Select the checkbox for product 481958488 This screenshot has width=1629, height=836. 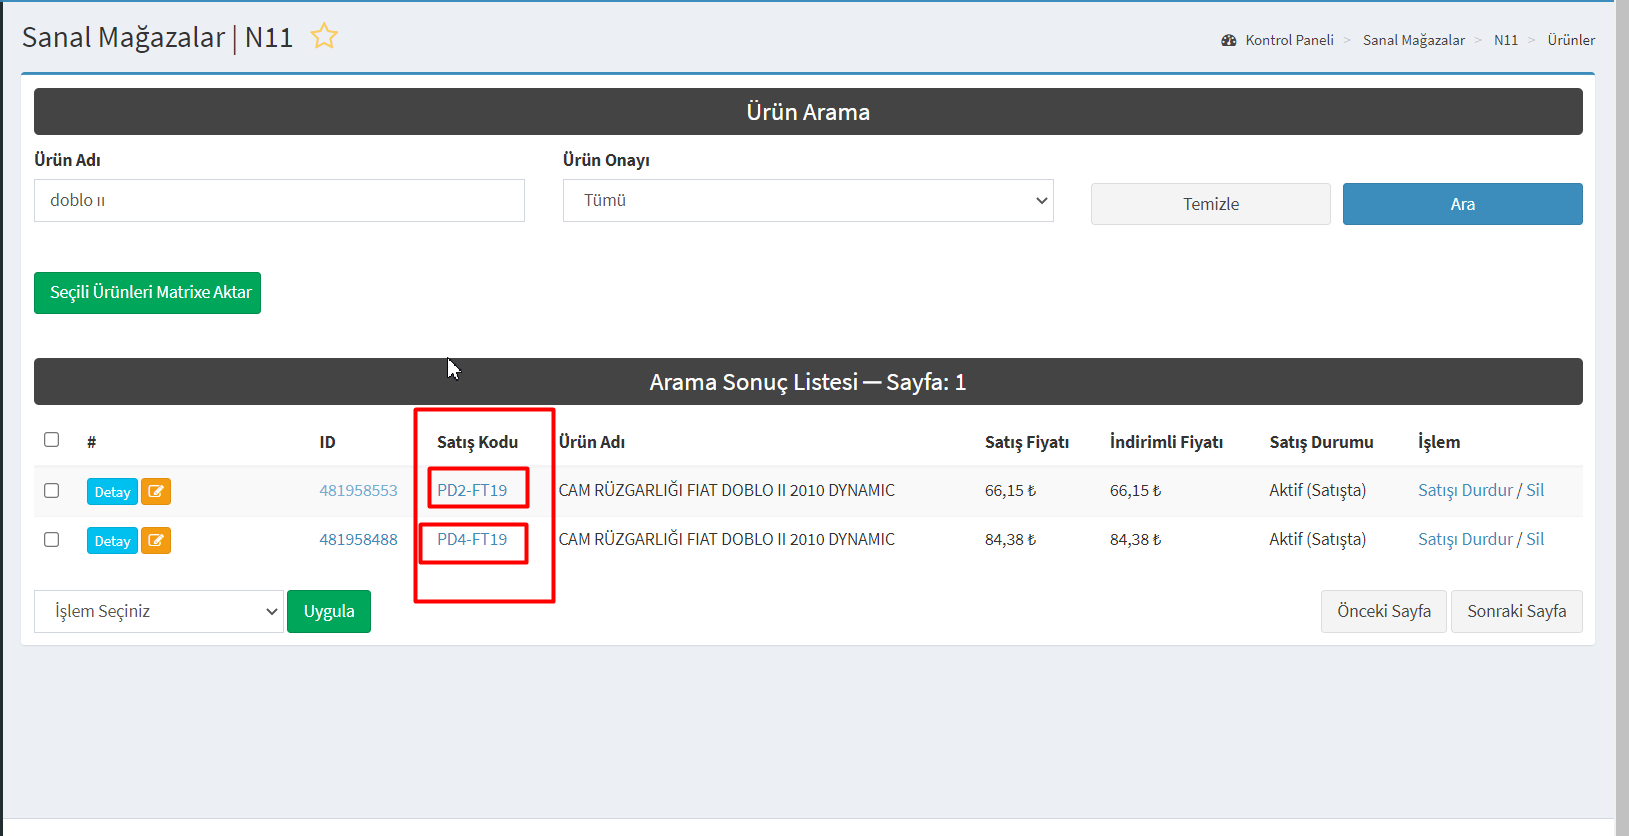52,540
